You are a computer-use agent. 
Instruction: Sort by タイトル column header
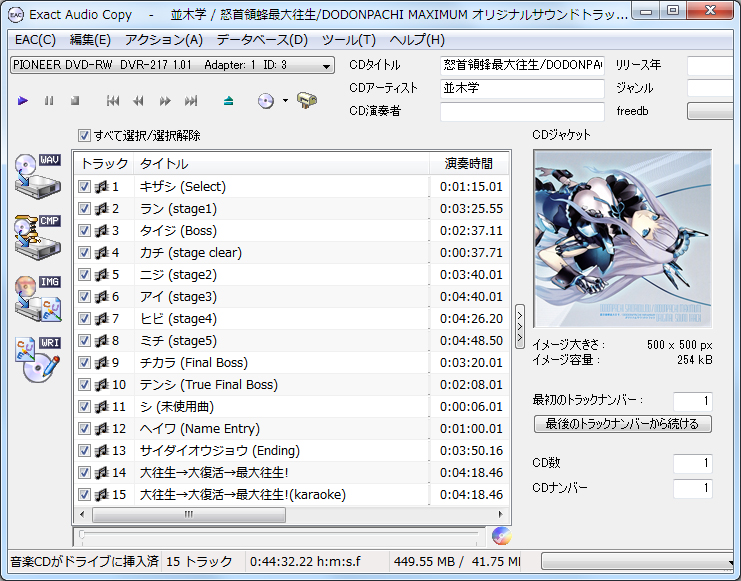[282, 164]
